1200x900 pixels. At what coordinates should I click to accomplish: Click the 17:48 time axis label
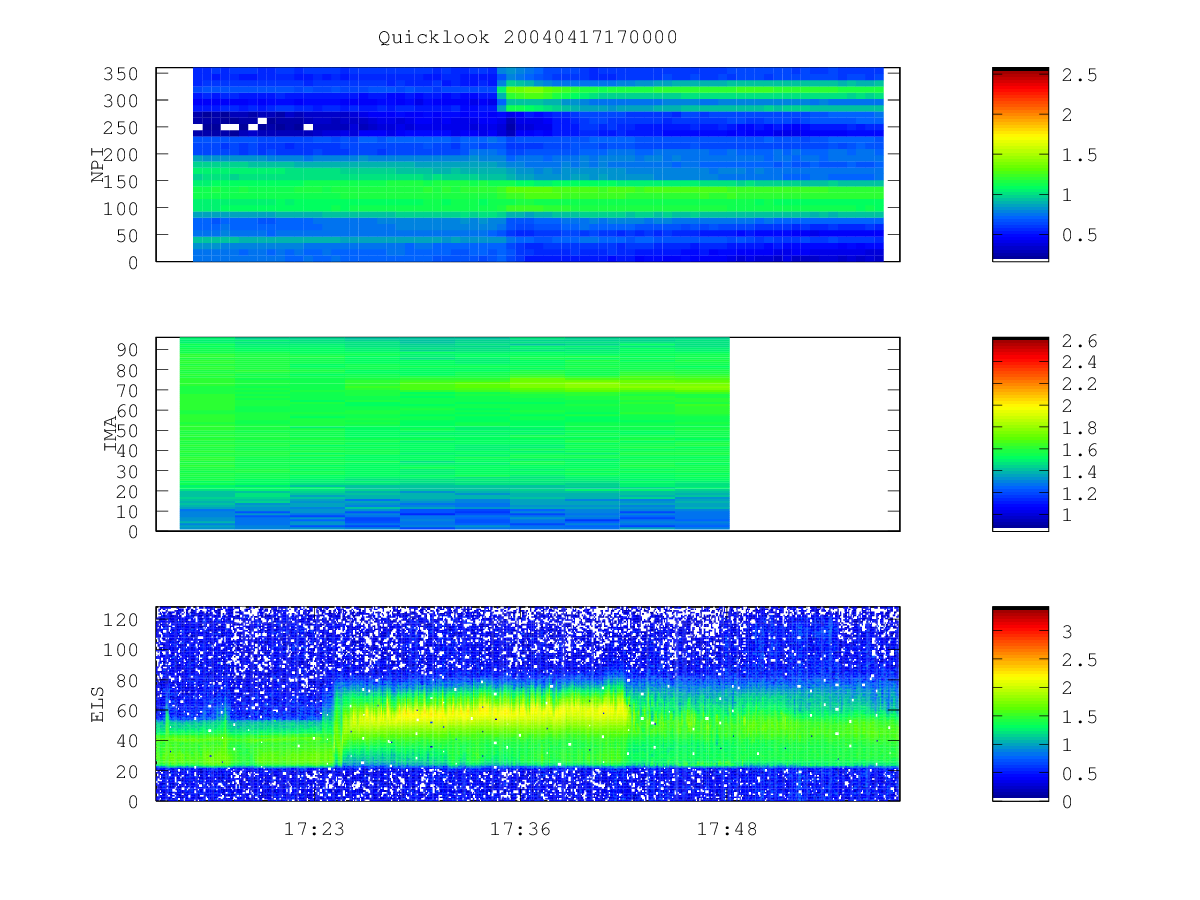coord(727,829)
